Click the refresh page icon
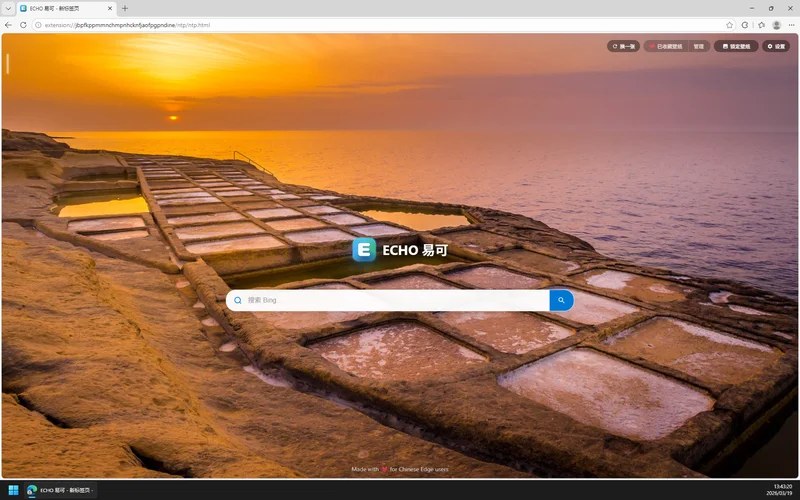This screenshot has width=800, height=500. click(x=23, y=25)
